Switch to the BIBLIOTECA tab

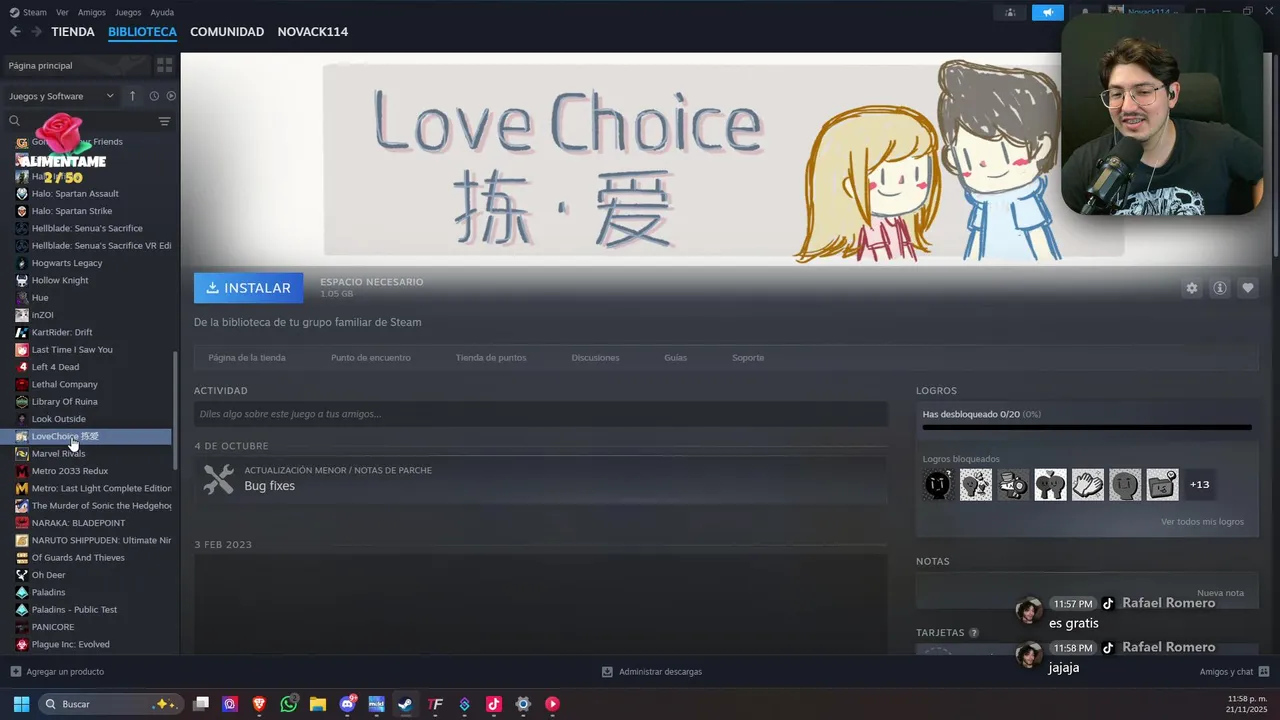click(142, 32)
